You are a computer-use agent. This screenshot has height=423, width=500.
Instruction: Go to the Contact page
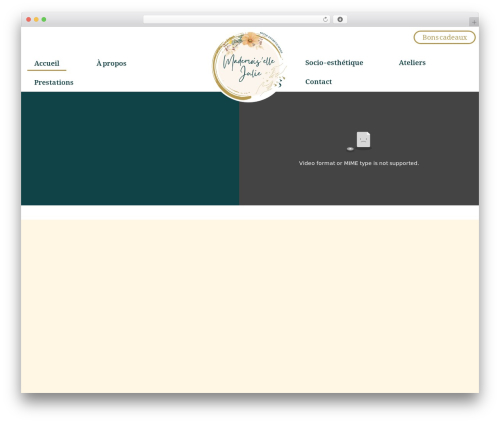318,82
